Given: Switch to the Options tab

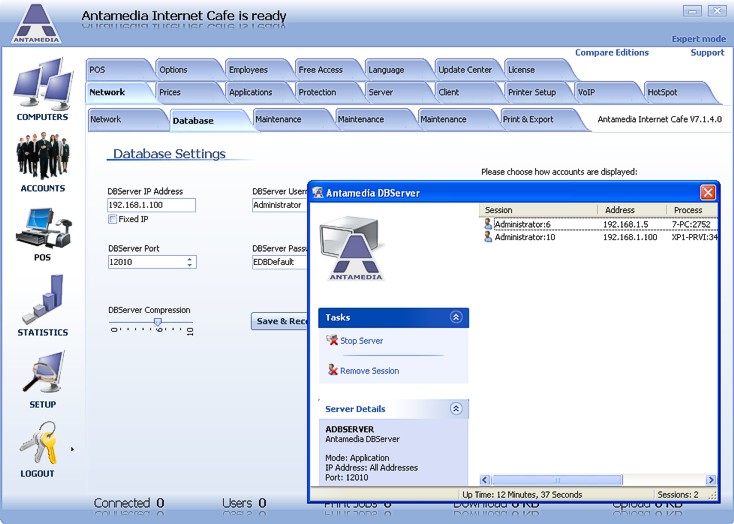Looking at the screenshot, I should [189, 70].
